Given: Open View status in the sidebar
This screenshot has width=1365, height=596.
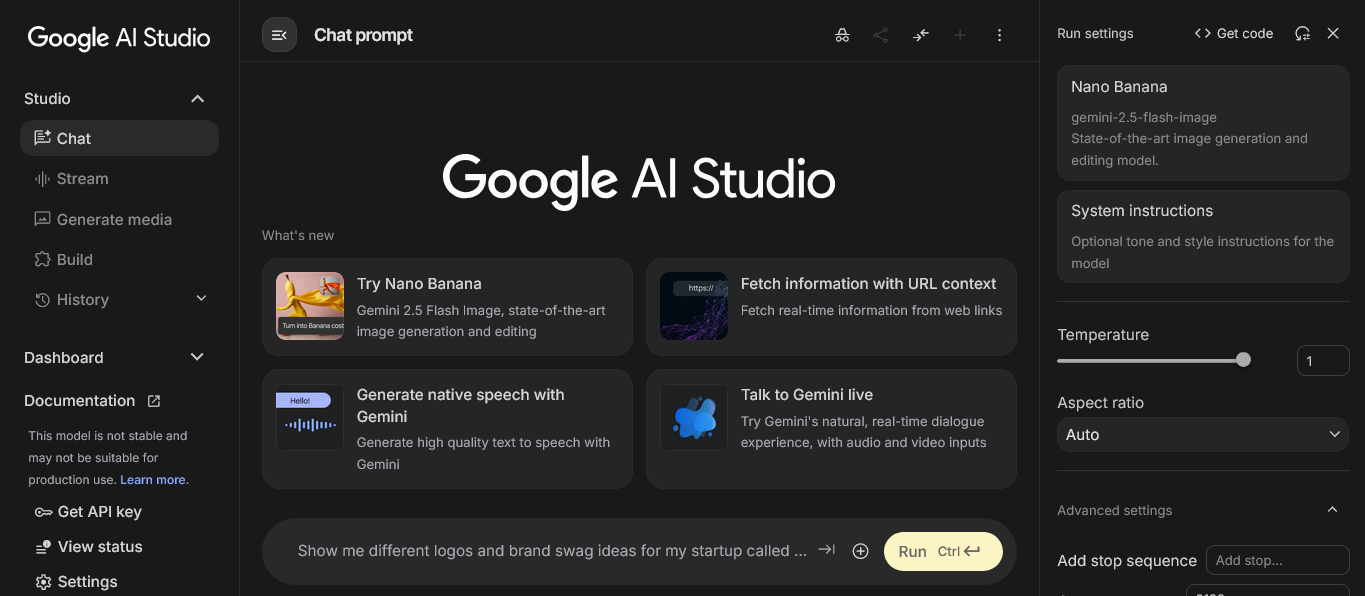Looking at the screenshot, I should tap(89, 547).
